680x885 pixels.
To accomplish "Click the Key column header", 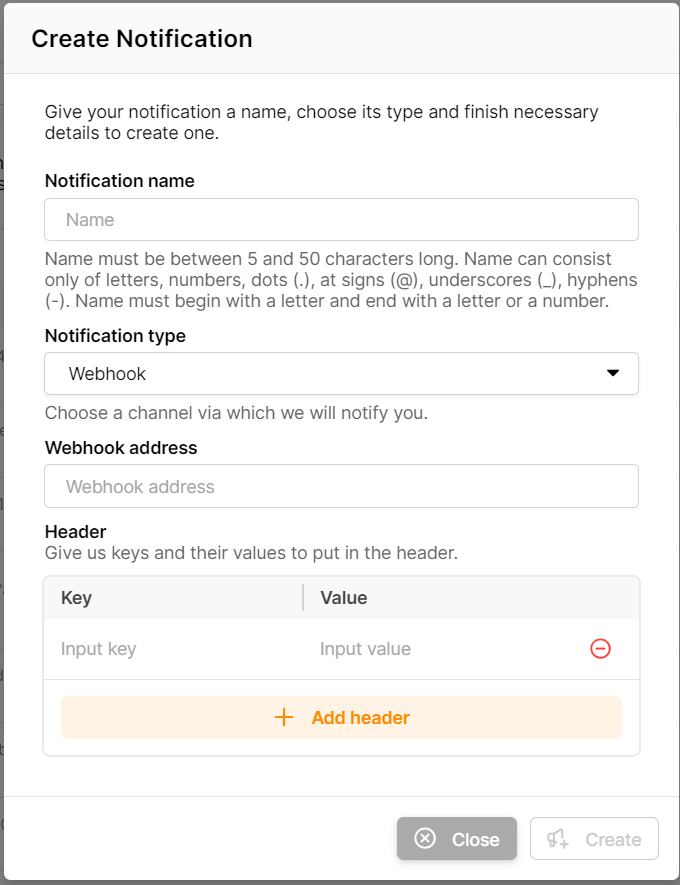I will [77, 598].
